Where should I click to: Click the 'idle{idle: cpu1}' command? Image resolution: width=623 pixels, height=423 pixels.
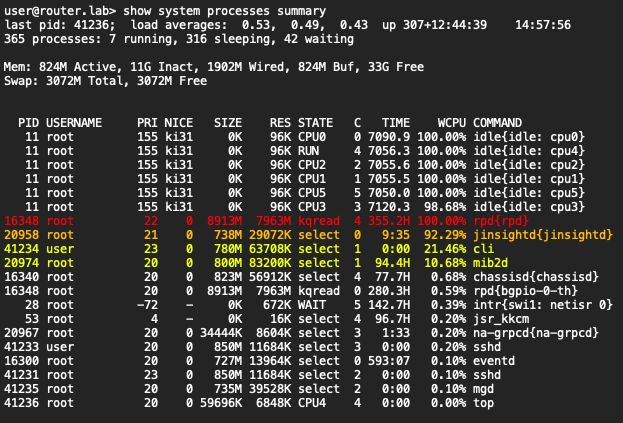(x=529, y=179)
